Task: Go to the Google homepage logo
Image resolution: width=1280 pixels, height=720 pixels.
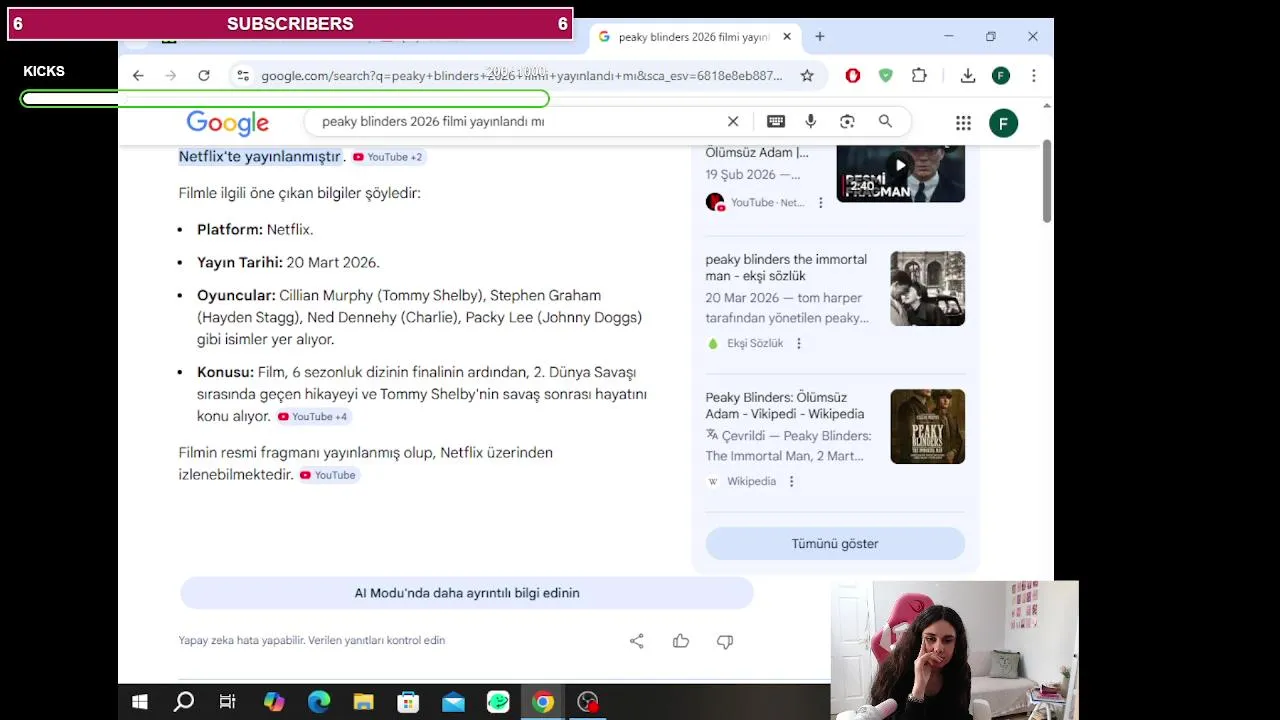Action: coord(228,123)
